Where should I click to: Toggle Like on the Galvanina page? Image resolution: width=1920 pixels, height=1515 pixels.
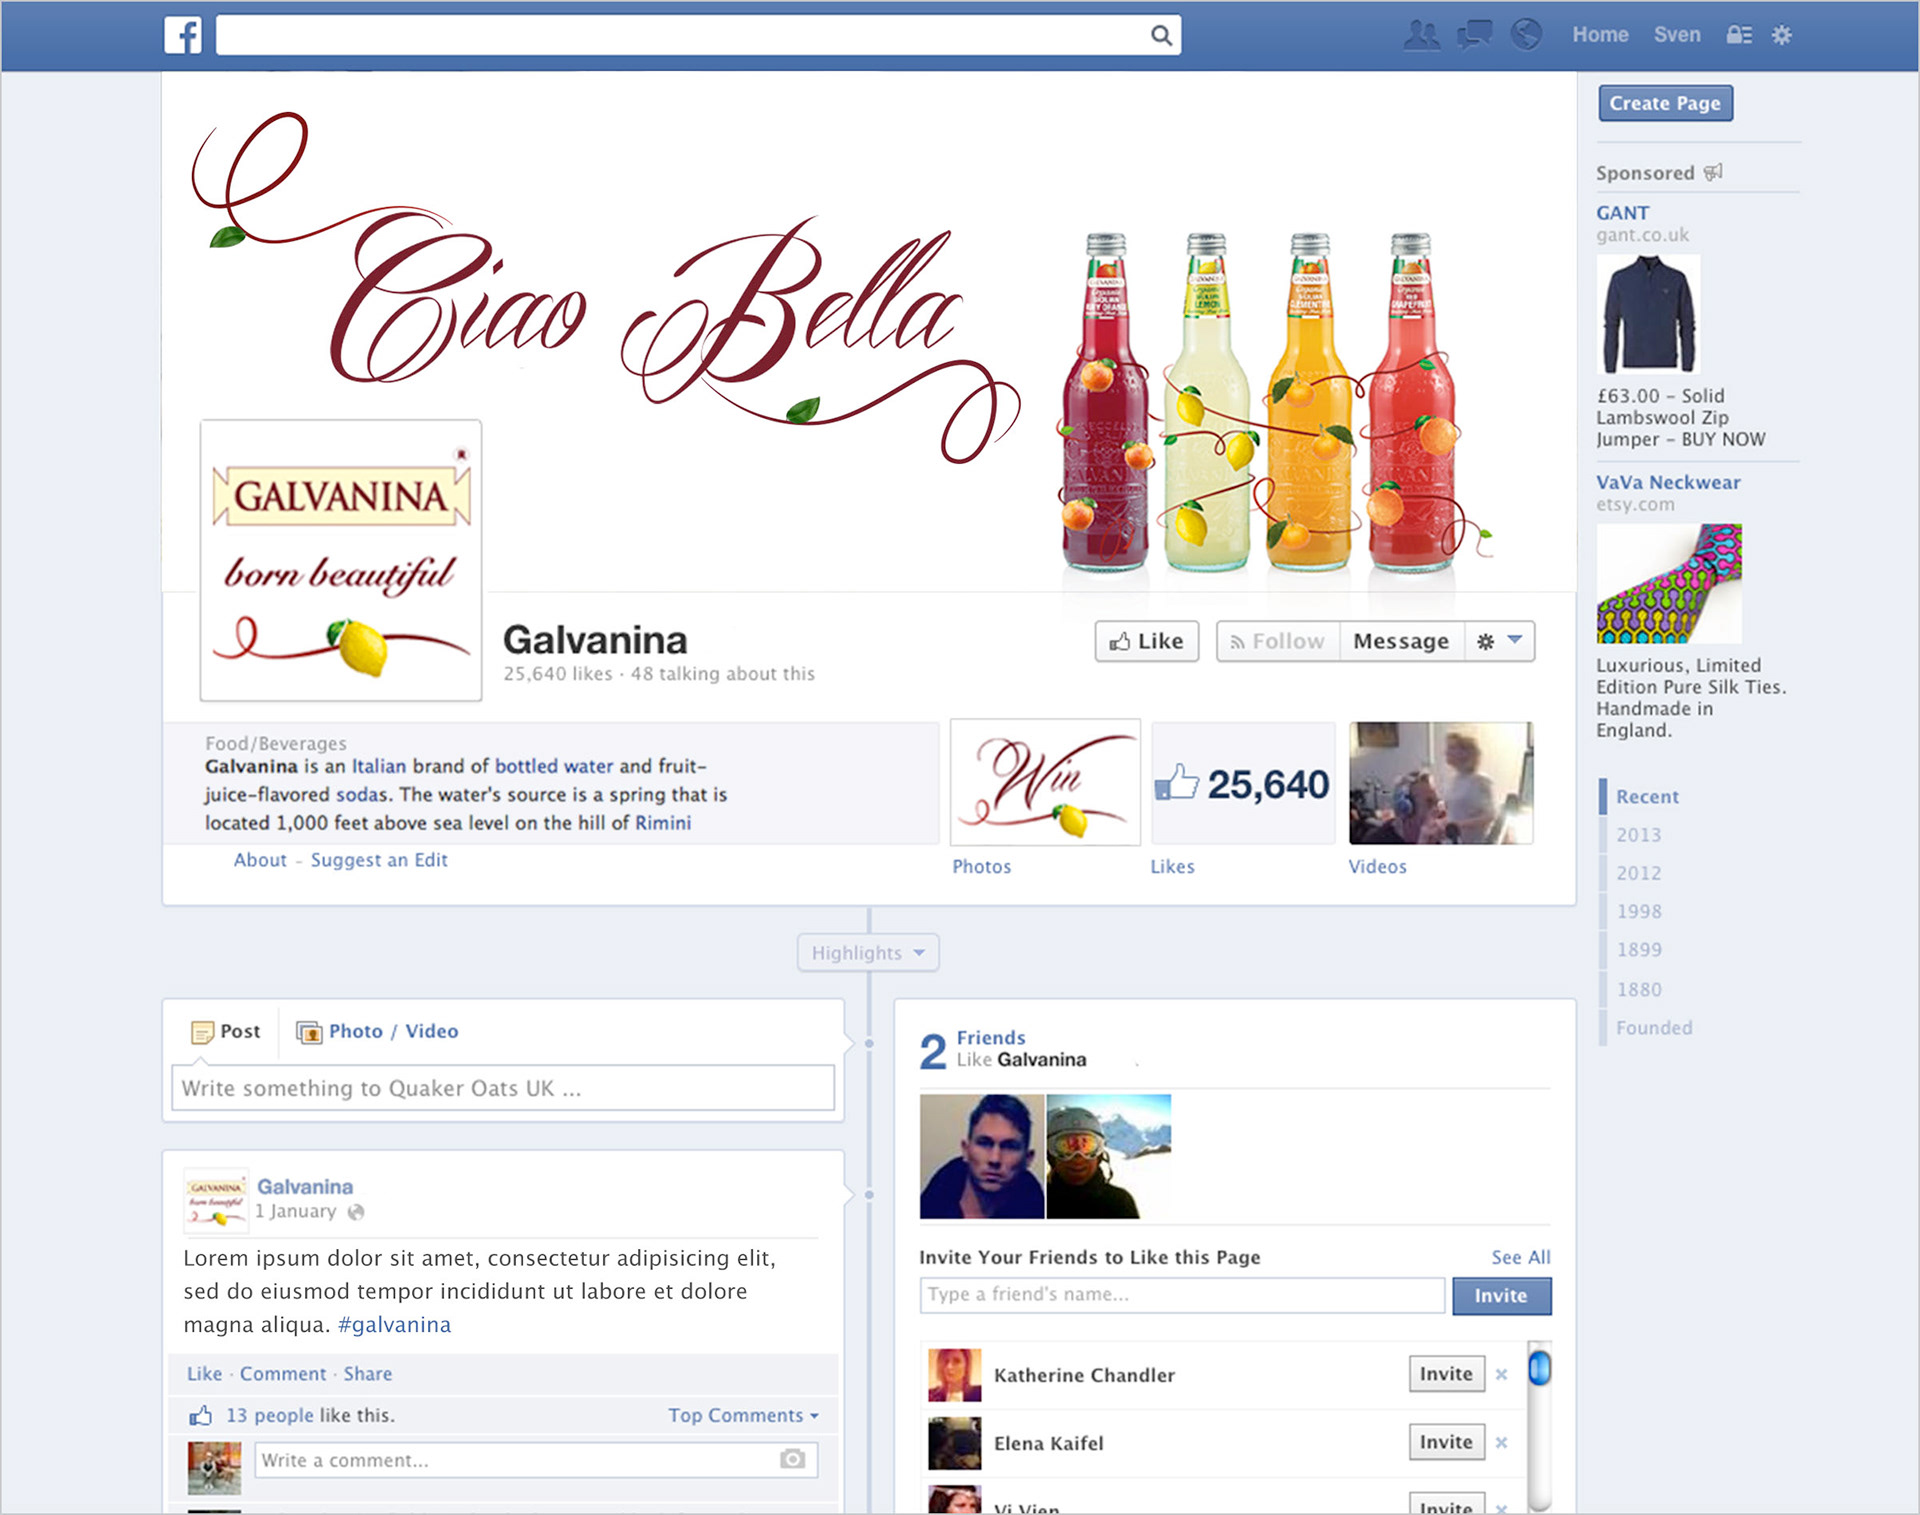tap(1146, 641)
